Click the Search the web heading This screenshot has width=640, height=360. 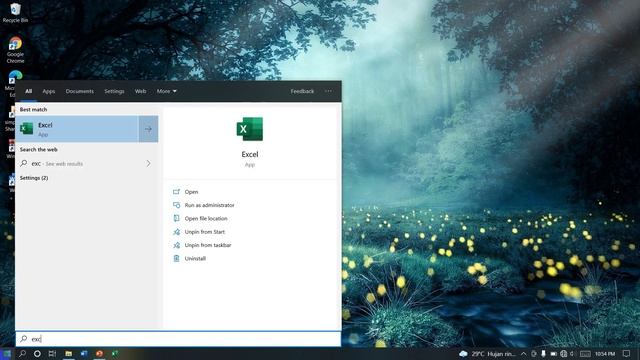38,149
